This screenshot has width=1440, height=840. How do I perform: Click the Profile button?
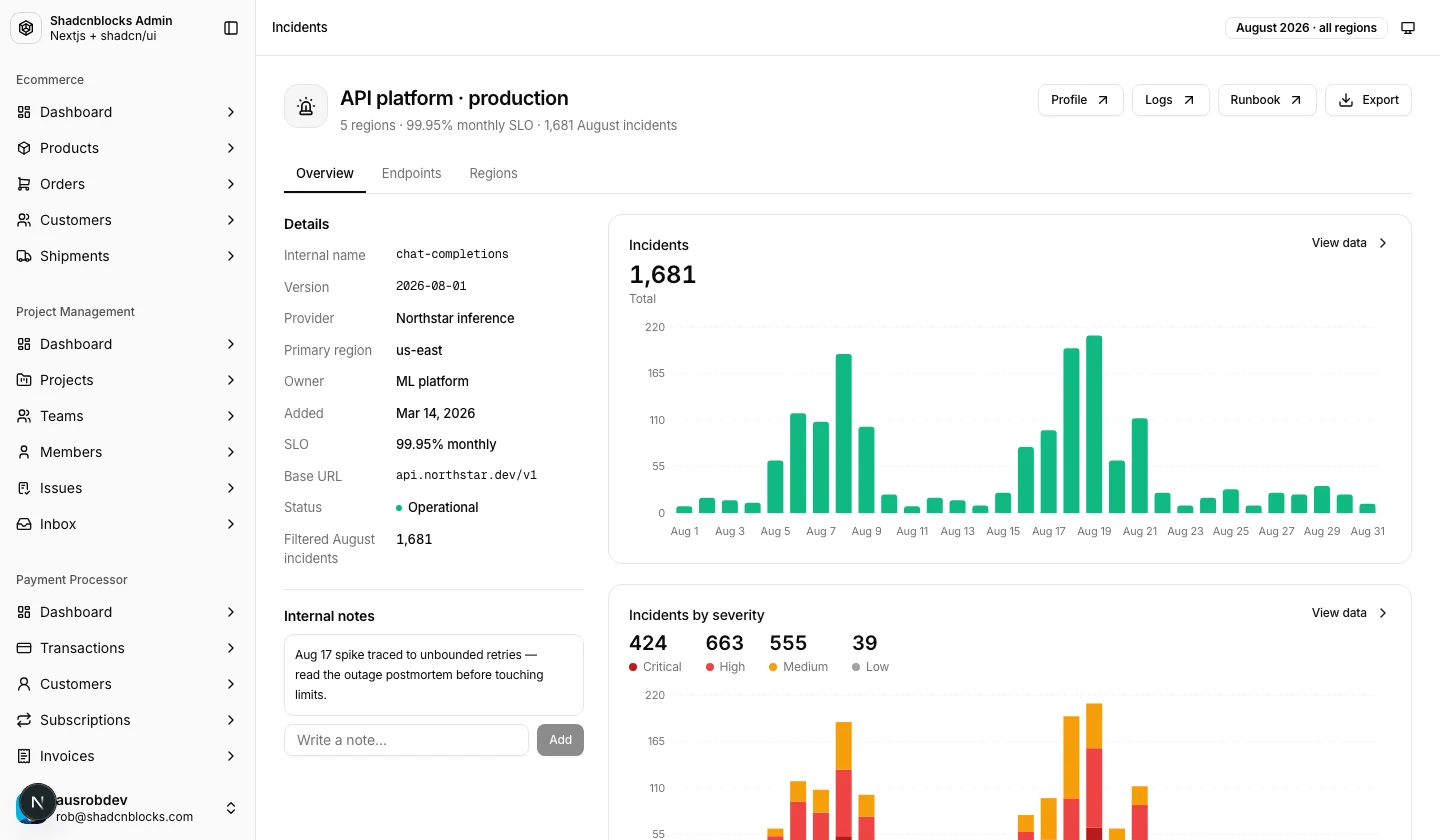(1081, 100)
